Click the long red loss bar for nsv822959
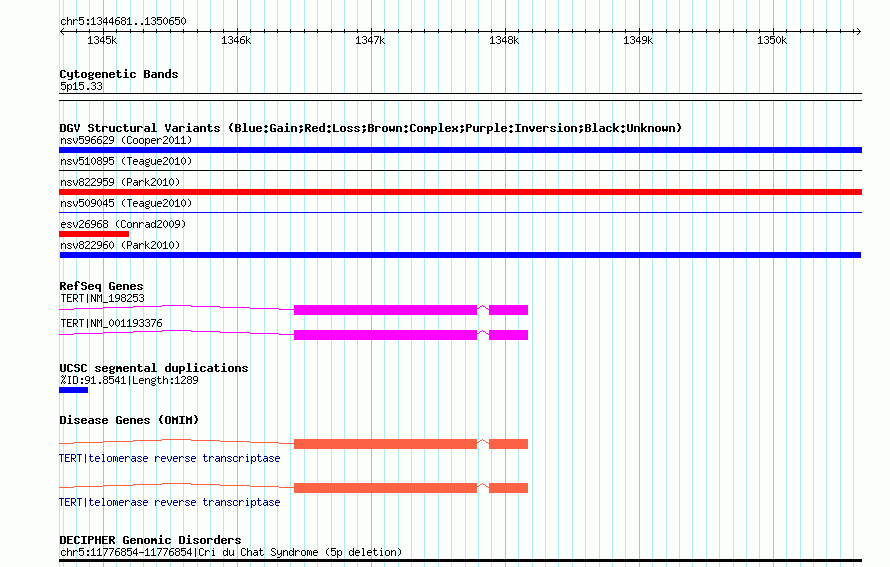Screen dimensions: 890x567 (x=460, y=192)
